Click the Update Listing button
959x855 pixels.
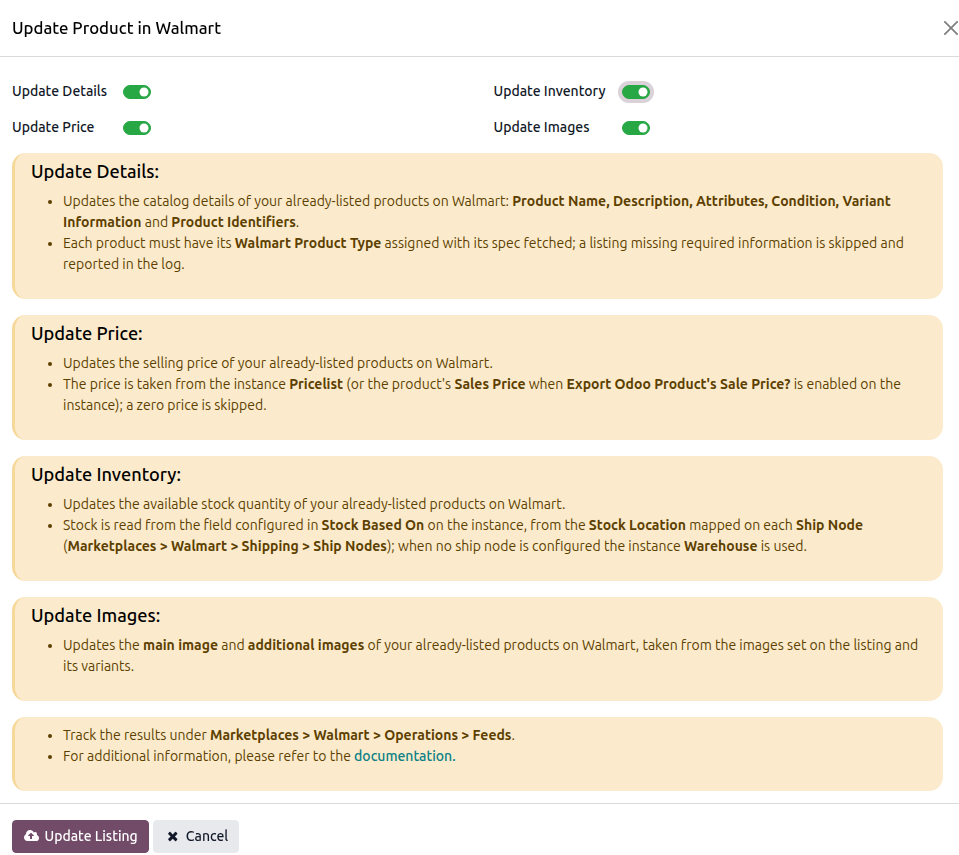point(80,836)
